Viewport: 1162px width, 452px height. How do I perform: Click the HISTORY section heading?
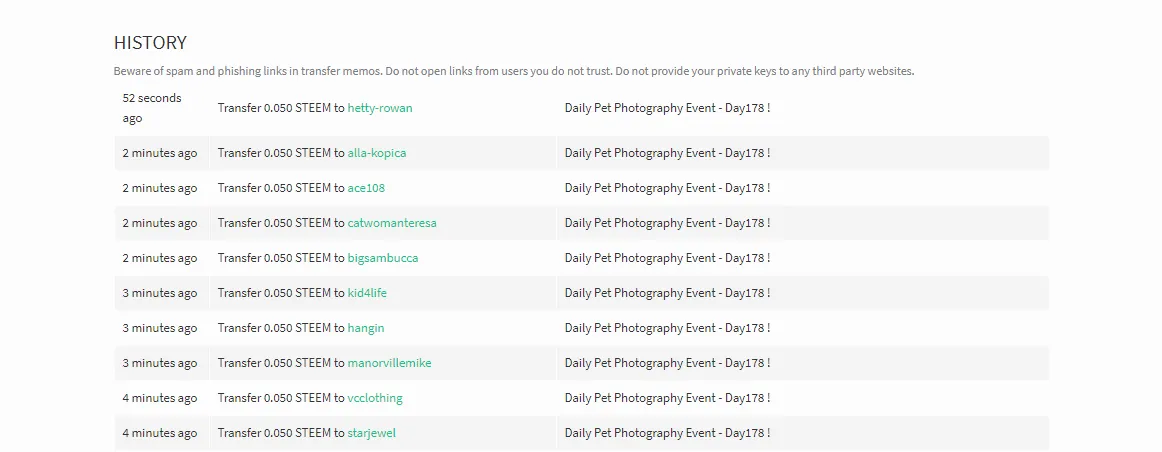[x=150, y=43]
